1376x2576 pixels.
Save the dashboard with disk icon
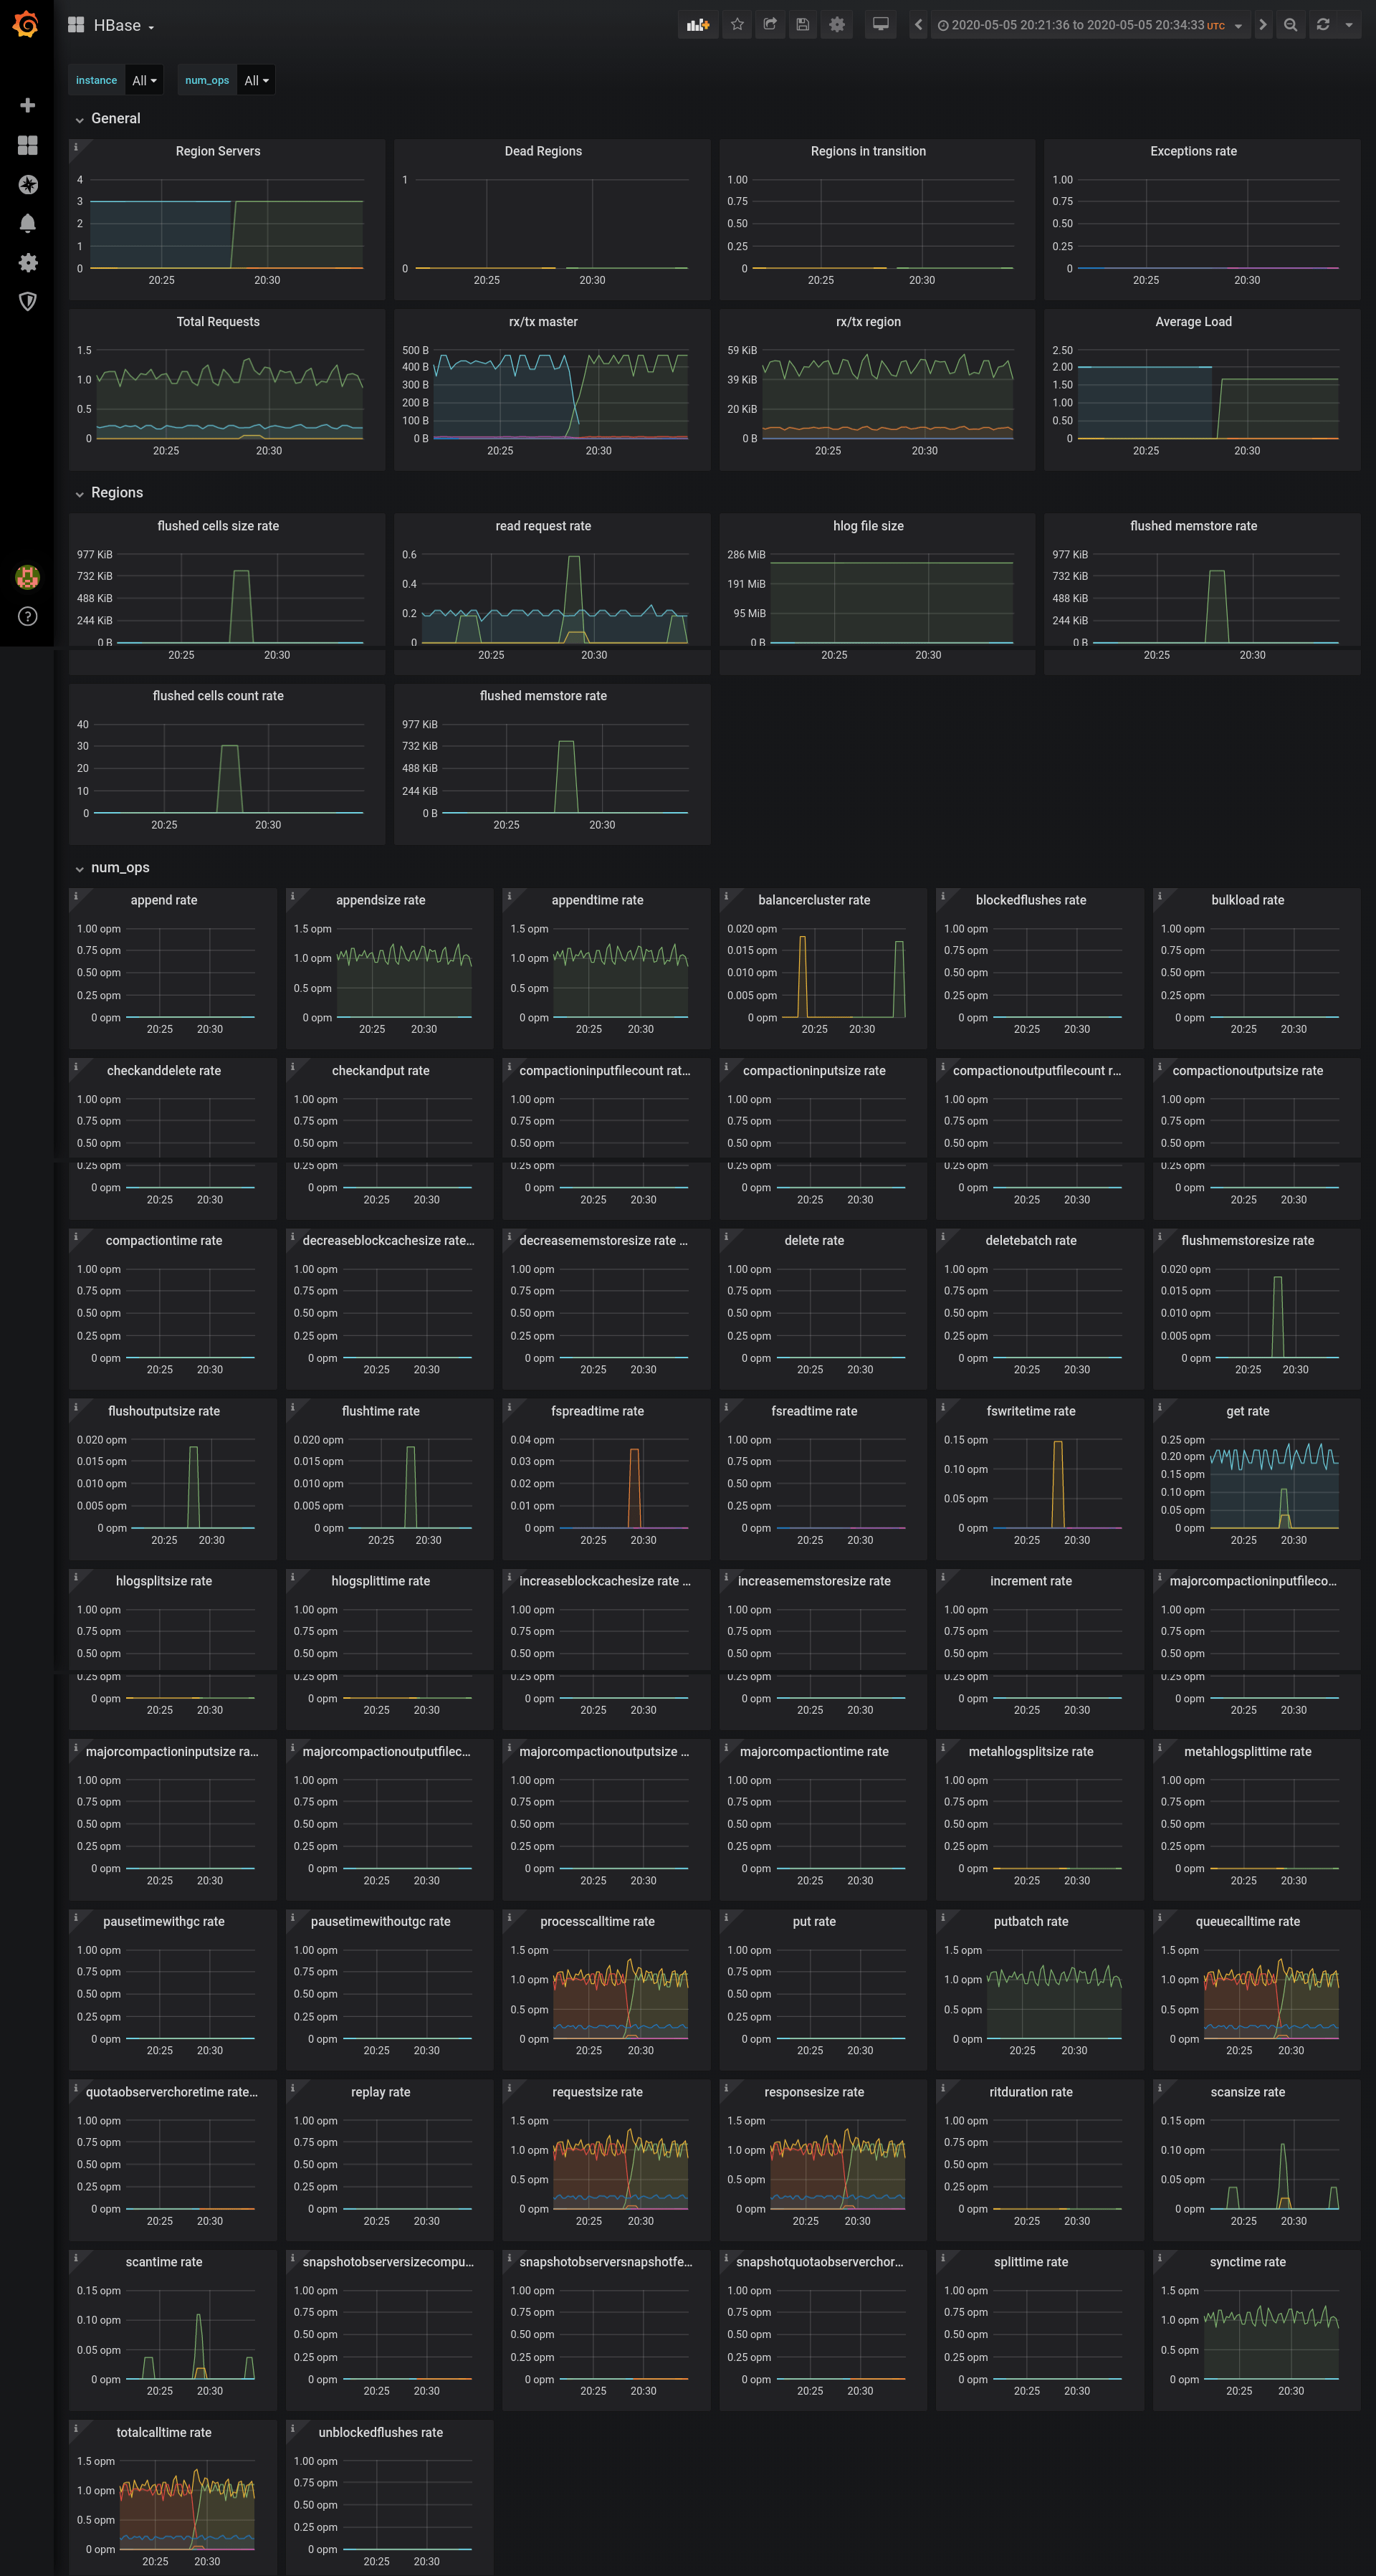tap(802, 25)
